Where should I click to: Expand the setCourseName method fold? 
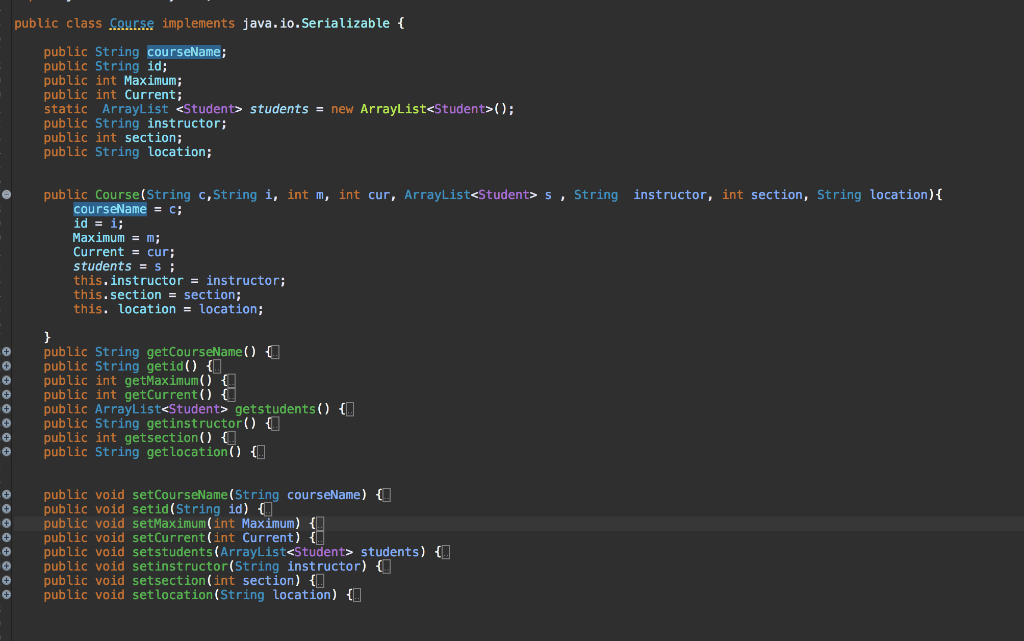point(6,494)
